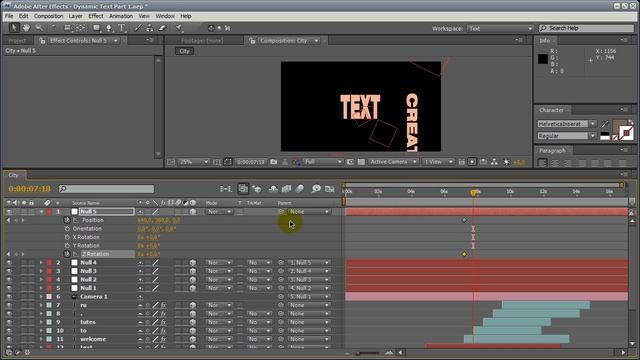Open the viewer magnification dropdown showing 25%
The width and height of the screenshot is (640, 360).
(x=194, y=162)
